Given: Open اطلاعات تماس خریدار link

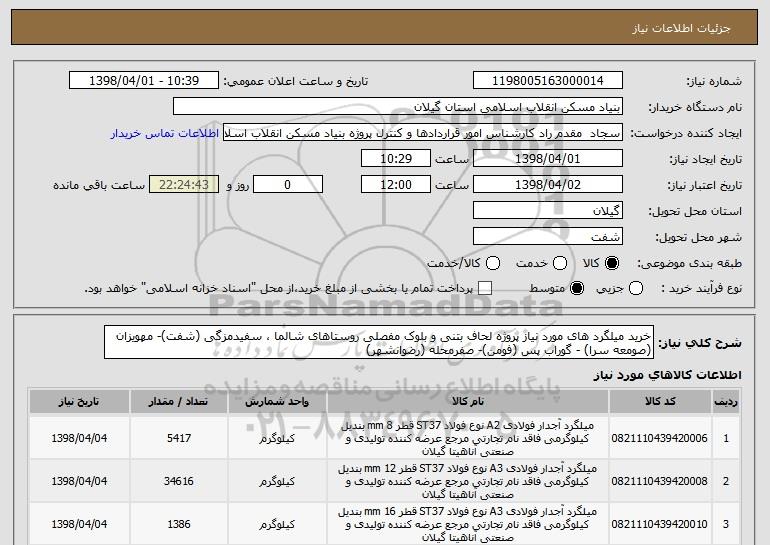Looking at the screenshot, I should (x=165, y=134).
